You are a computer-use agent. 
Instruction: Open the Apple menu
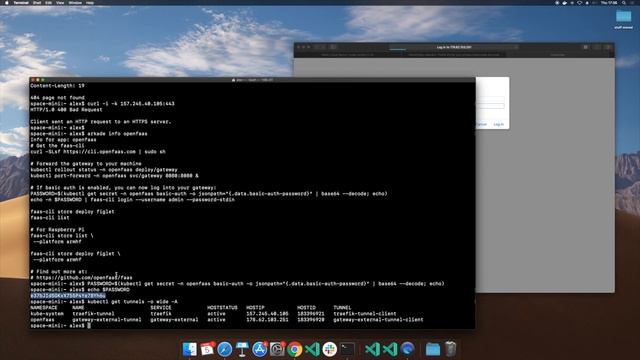(7, 2)
